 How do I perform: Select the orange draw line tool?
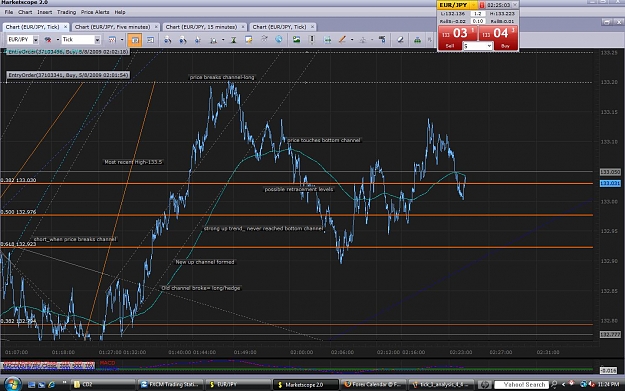(342, 40)
